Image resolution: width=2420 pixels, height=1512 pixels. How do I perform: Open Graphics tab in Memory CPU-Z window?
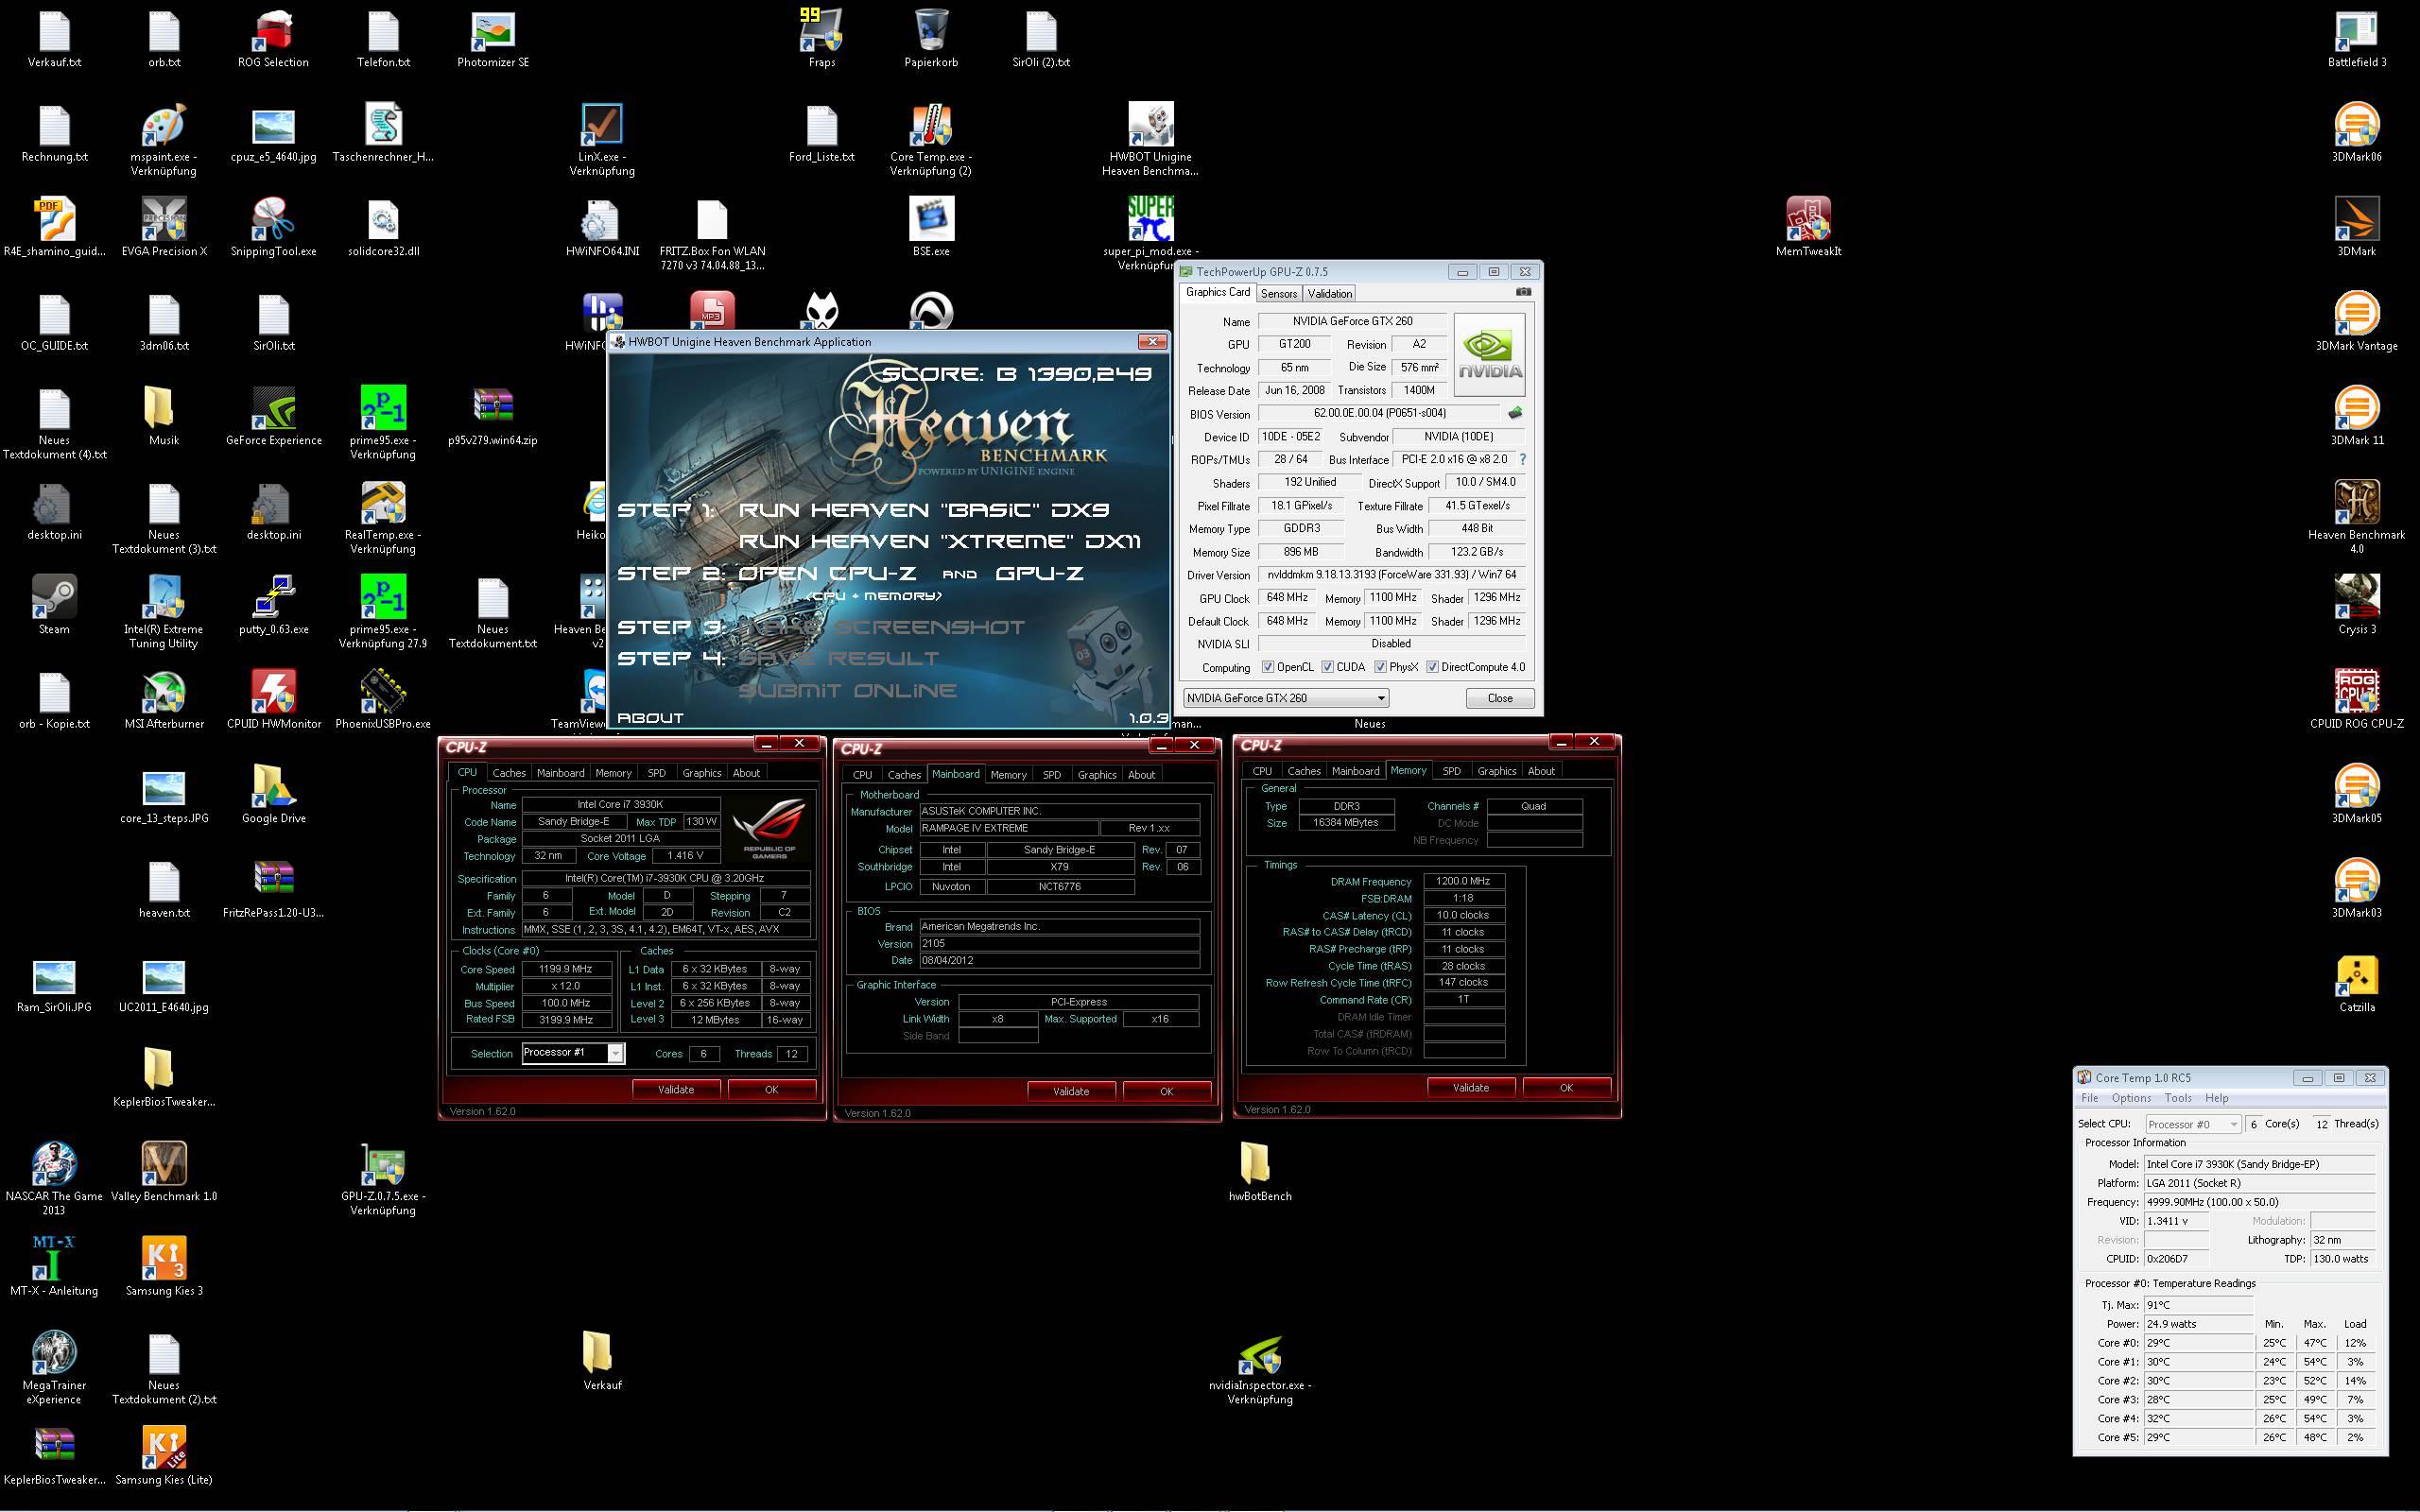tap(1496, 771)
